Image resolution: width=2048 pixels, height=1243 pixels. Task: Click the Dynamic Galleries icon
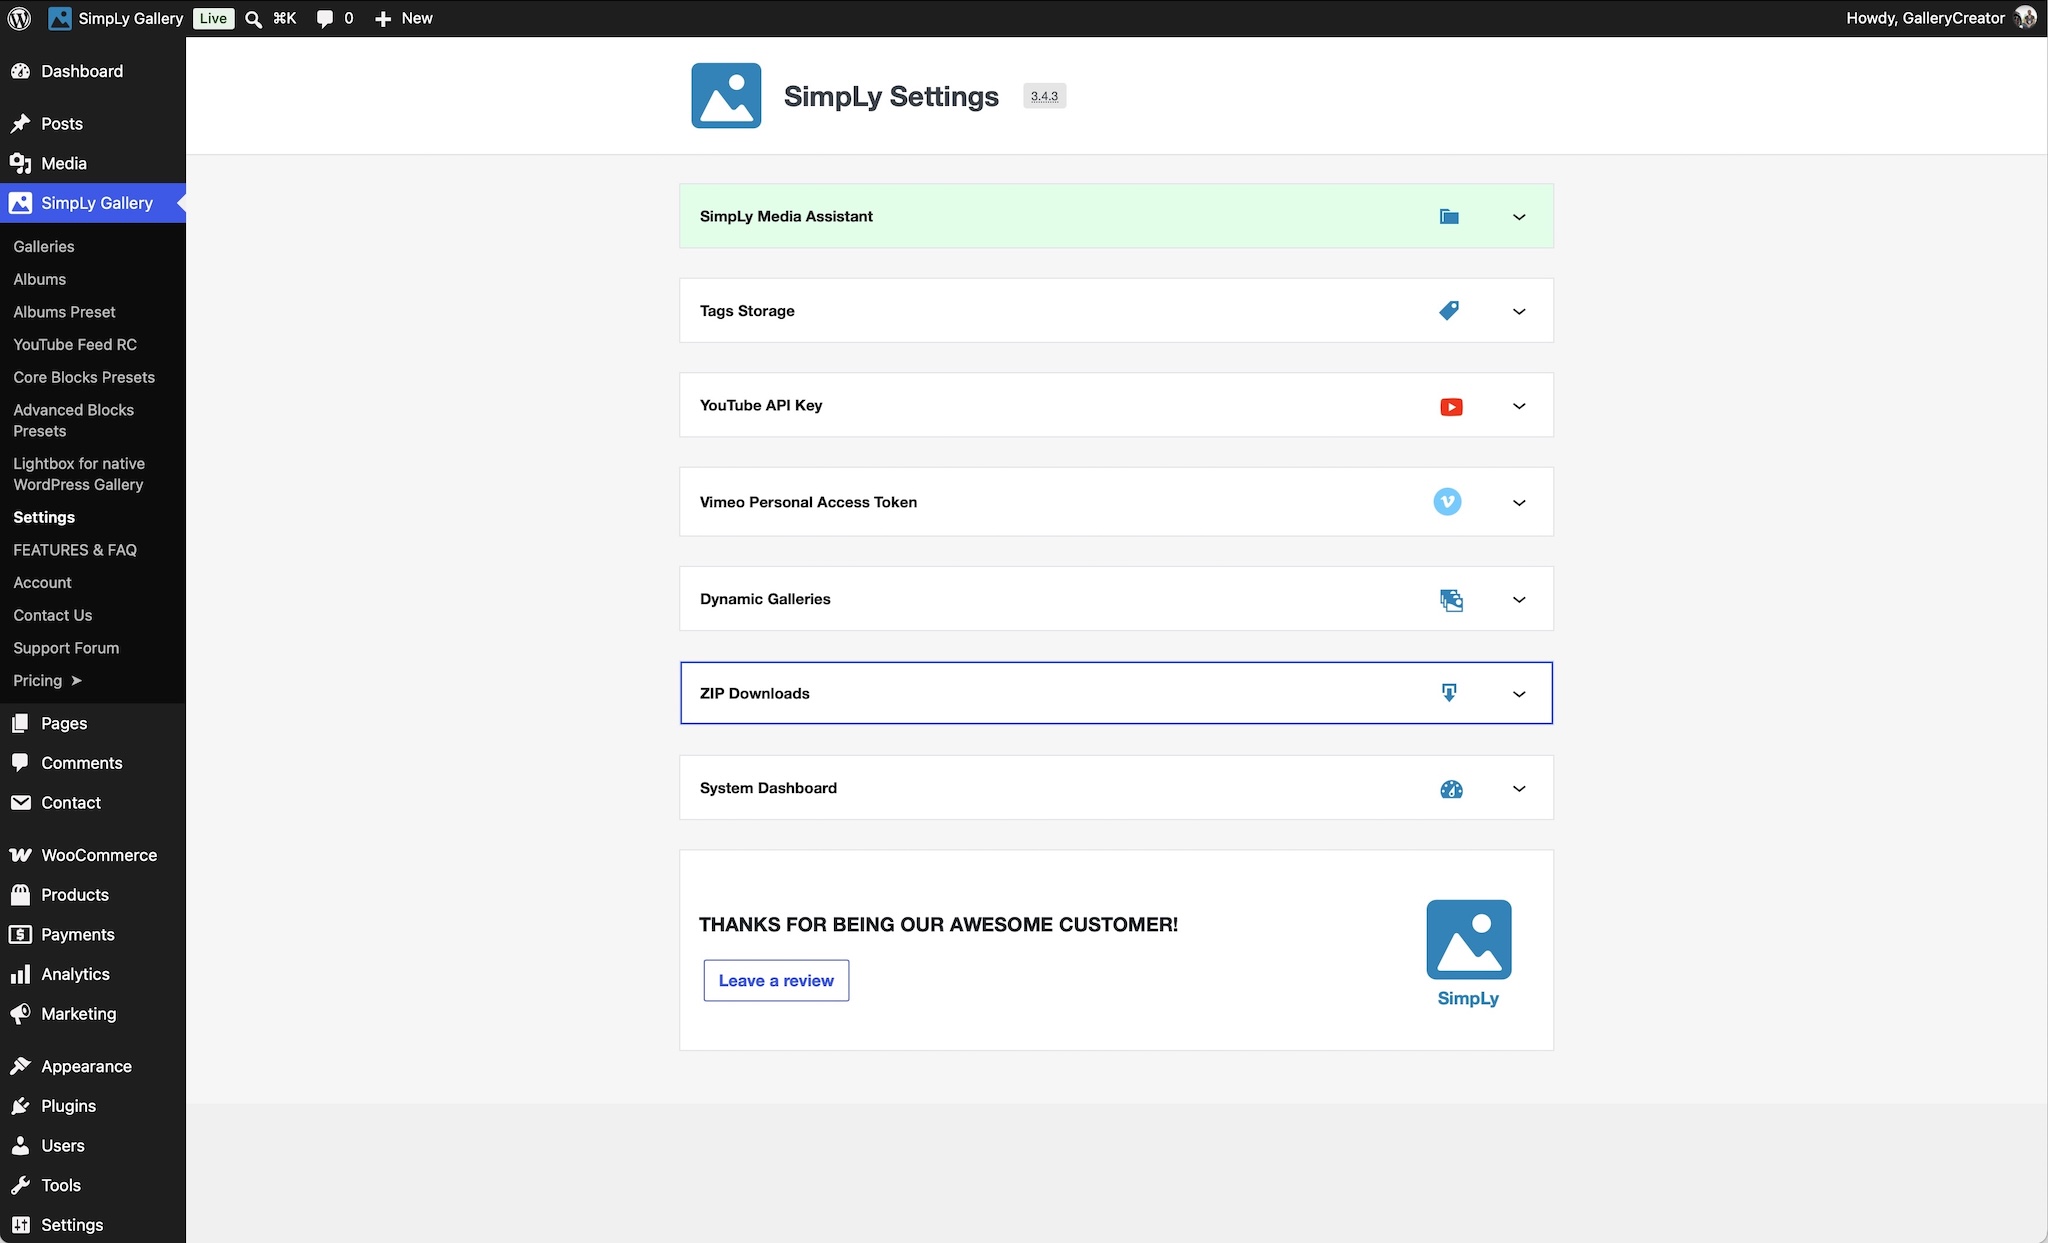pyautogui.click(x=1451, y=600)
